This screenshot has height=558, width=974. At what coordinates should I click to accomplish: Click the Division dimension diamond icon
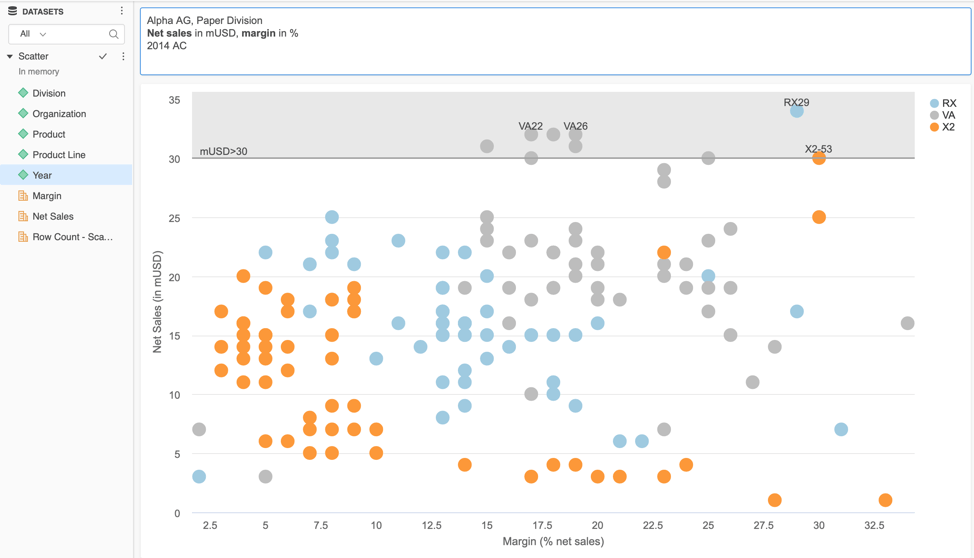point(23,93)
